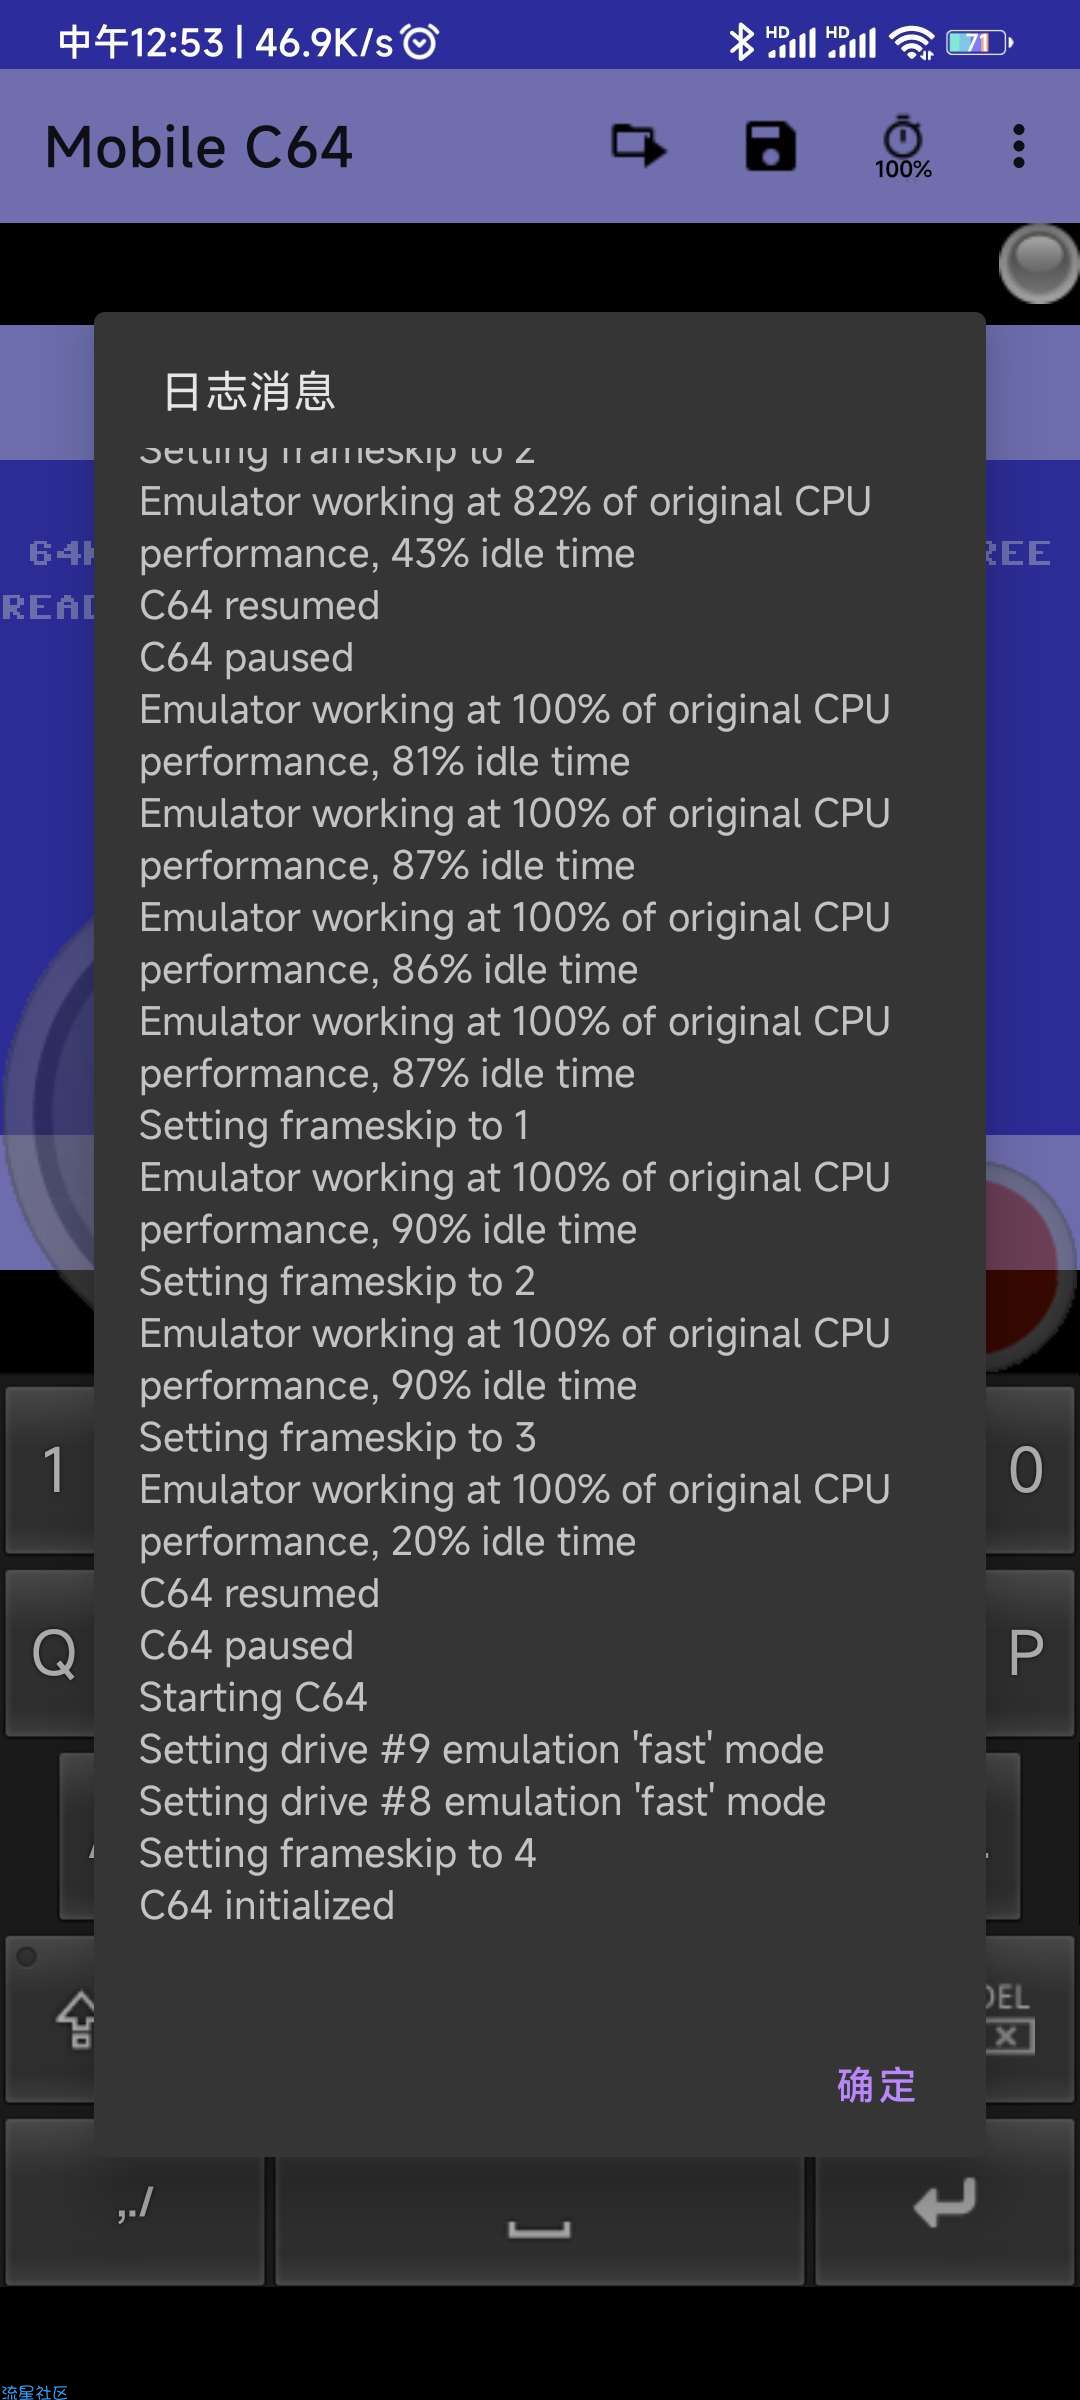Viewport: 1080px width, 2400px height.
Task: Confirm the log dialog with 确定
Action: coord(876,2086)
